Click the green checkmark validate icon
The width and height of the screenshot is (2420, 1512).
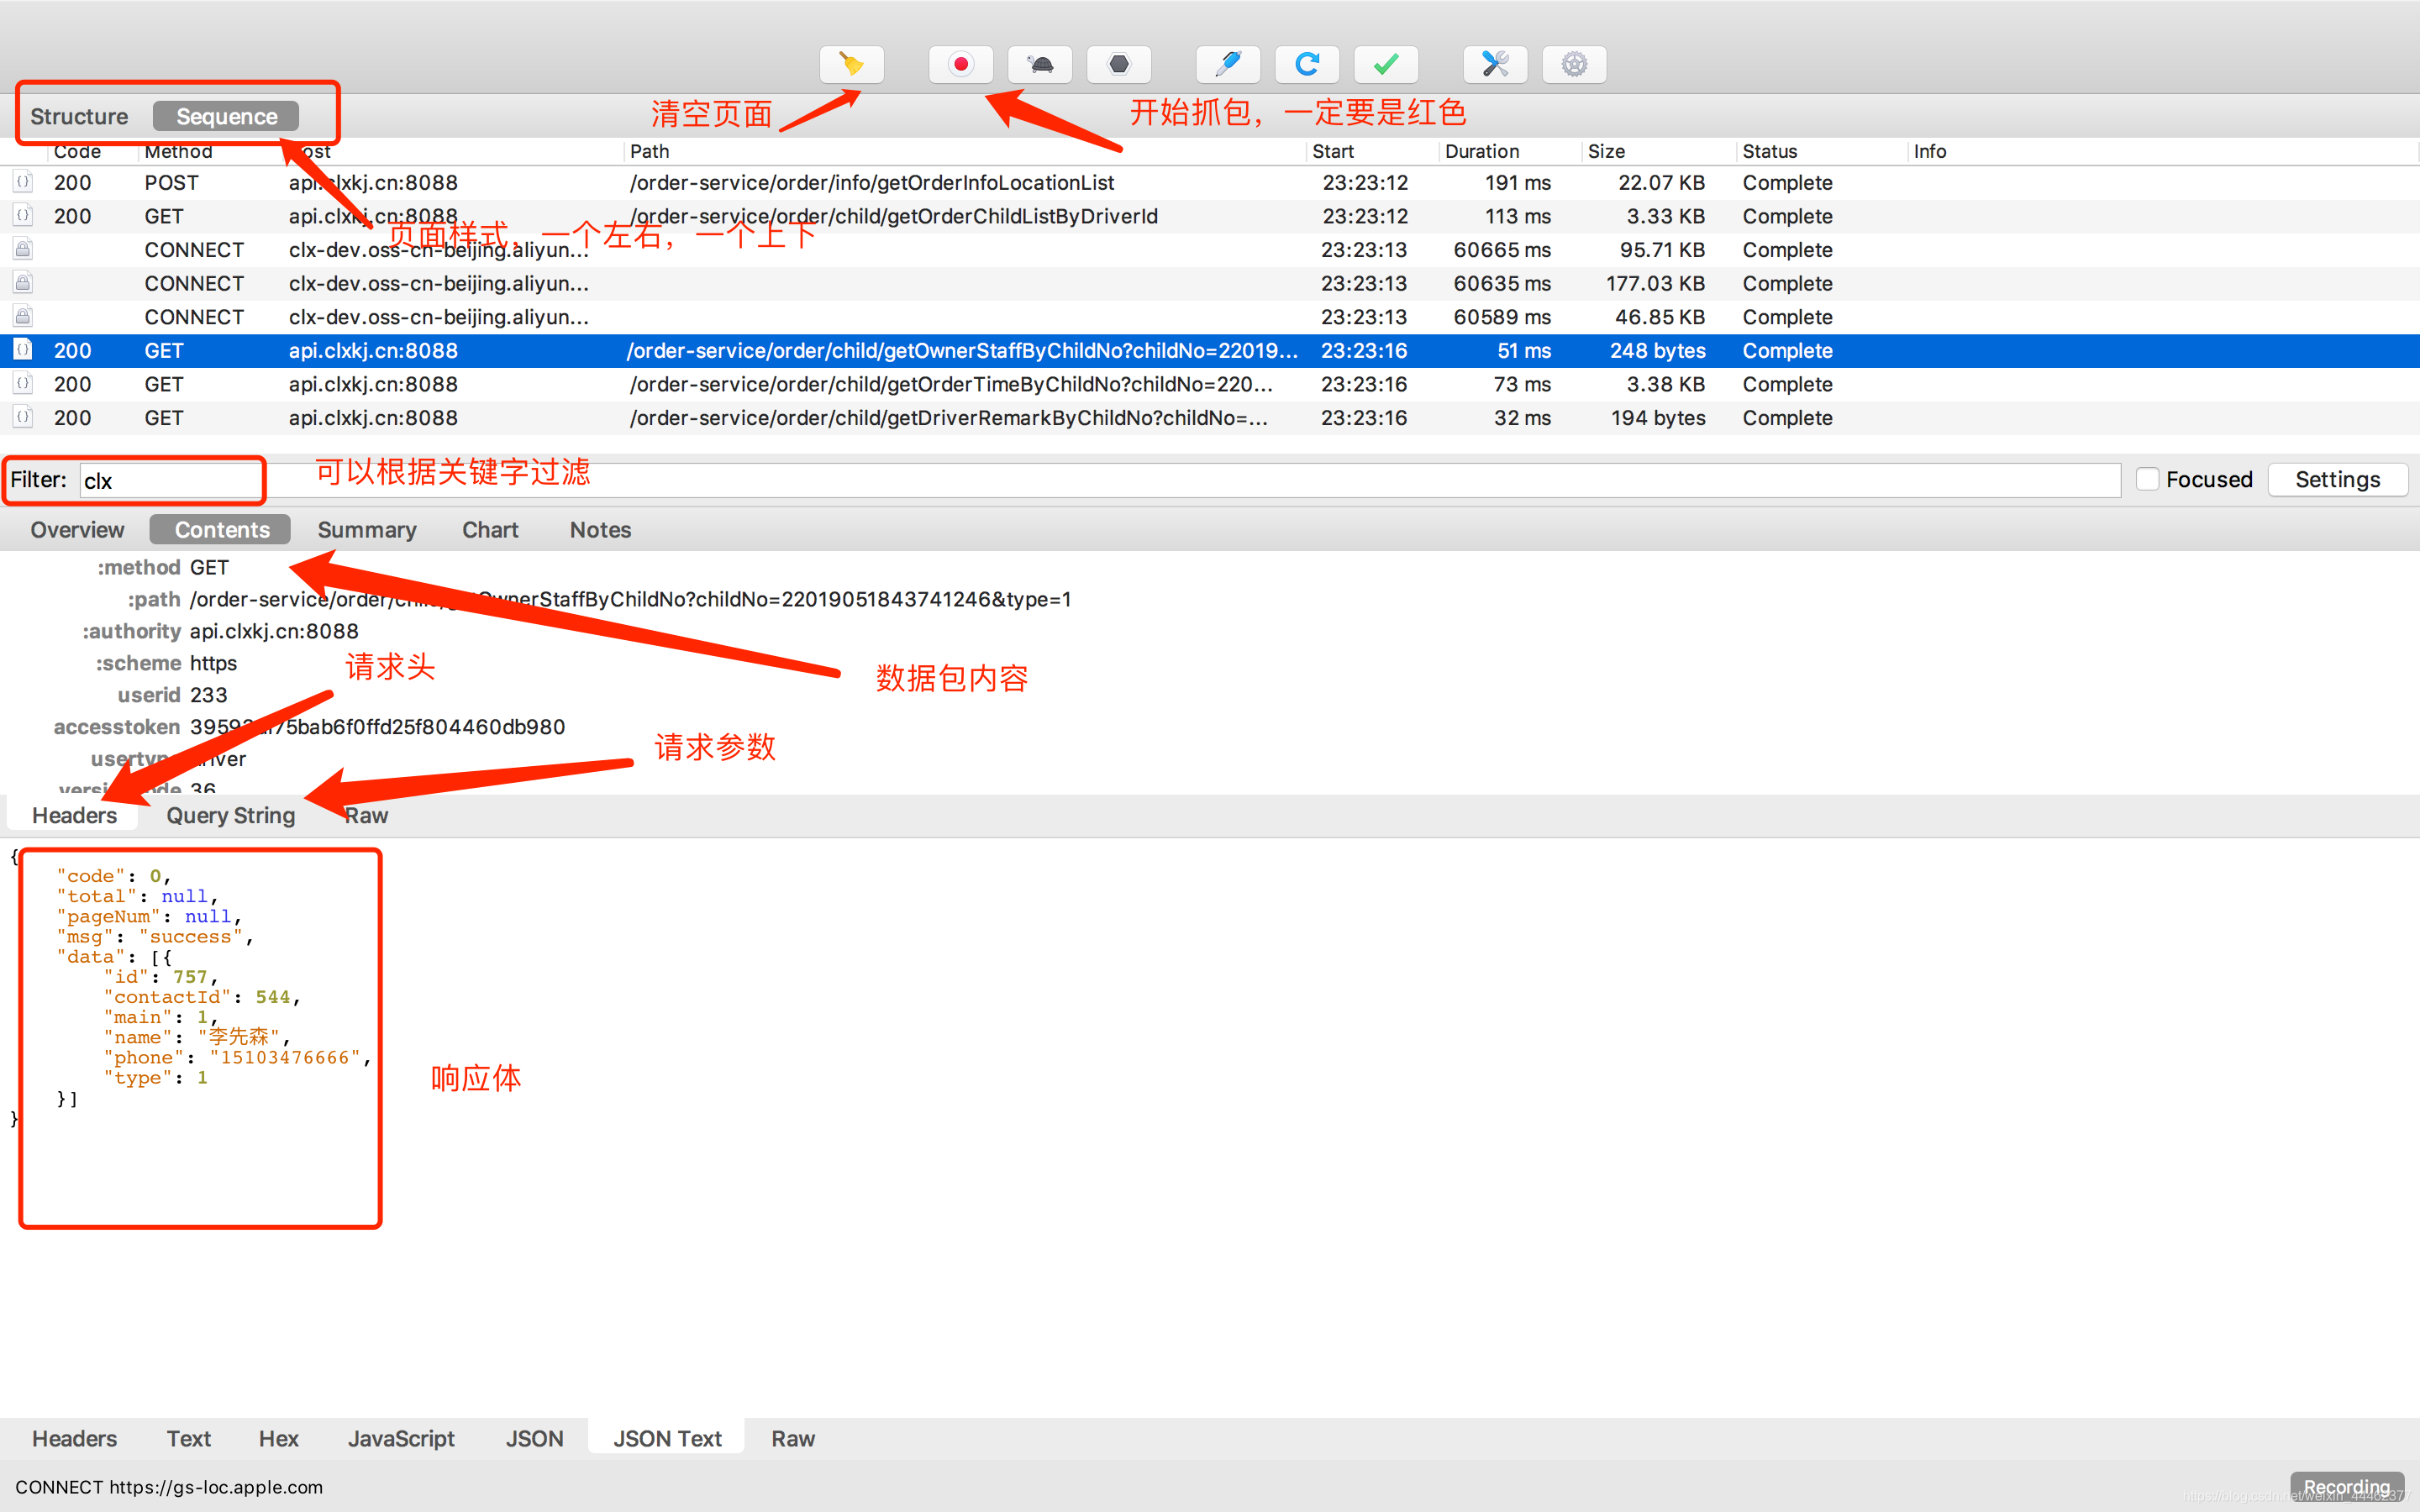pos(1386,65)
